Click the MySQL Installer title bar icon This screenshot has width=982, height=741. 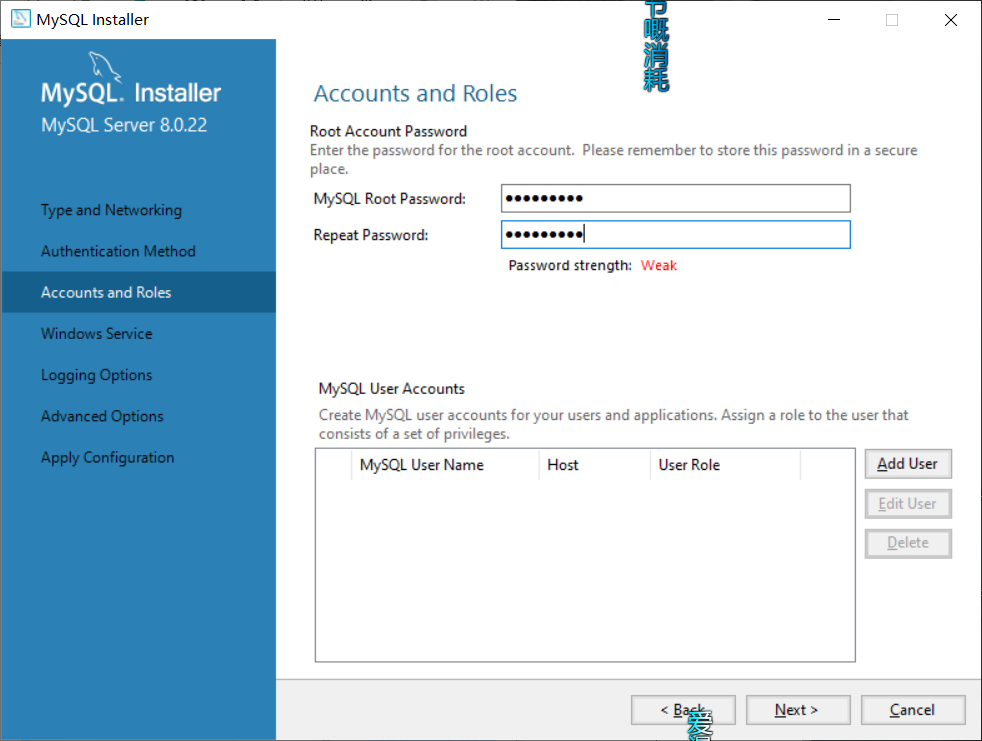21,19
